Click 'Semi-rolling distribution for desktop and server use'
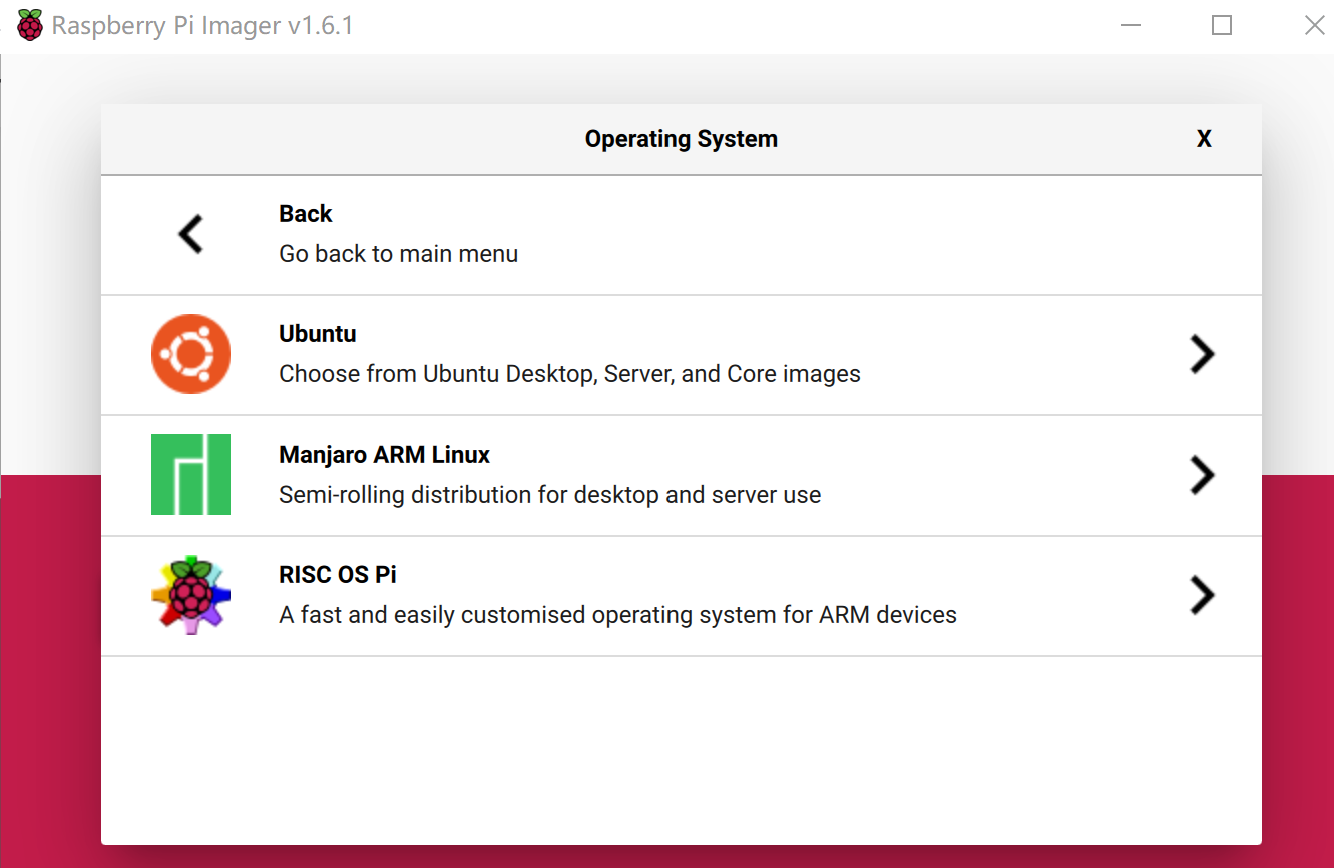 point(550,495)
